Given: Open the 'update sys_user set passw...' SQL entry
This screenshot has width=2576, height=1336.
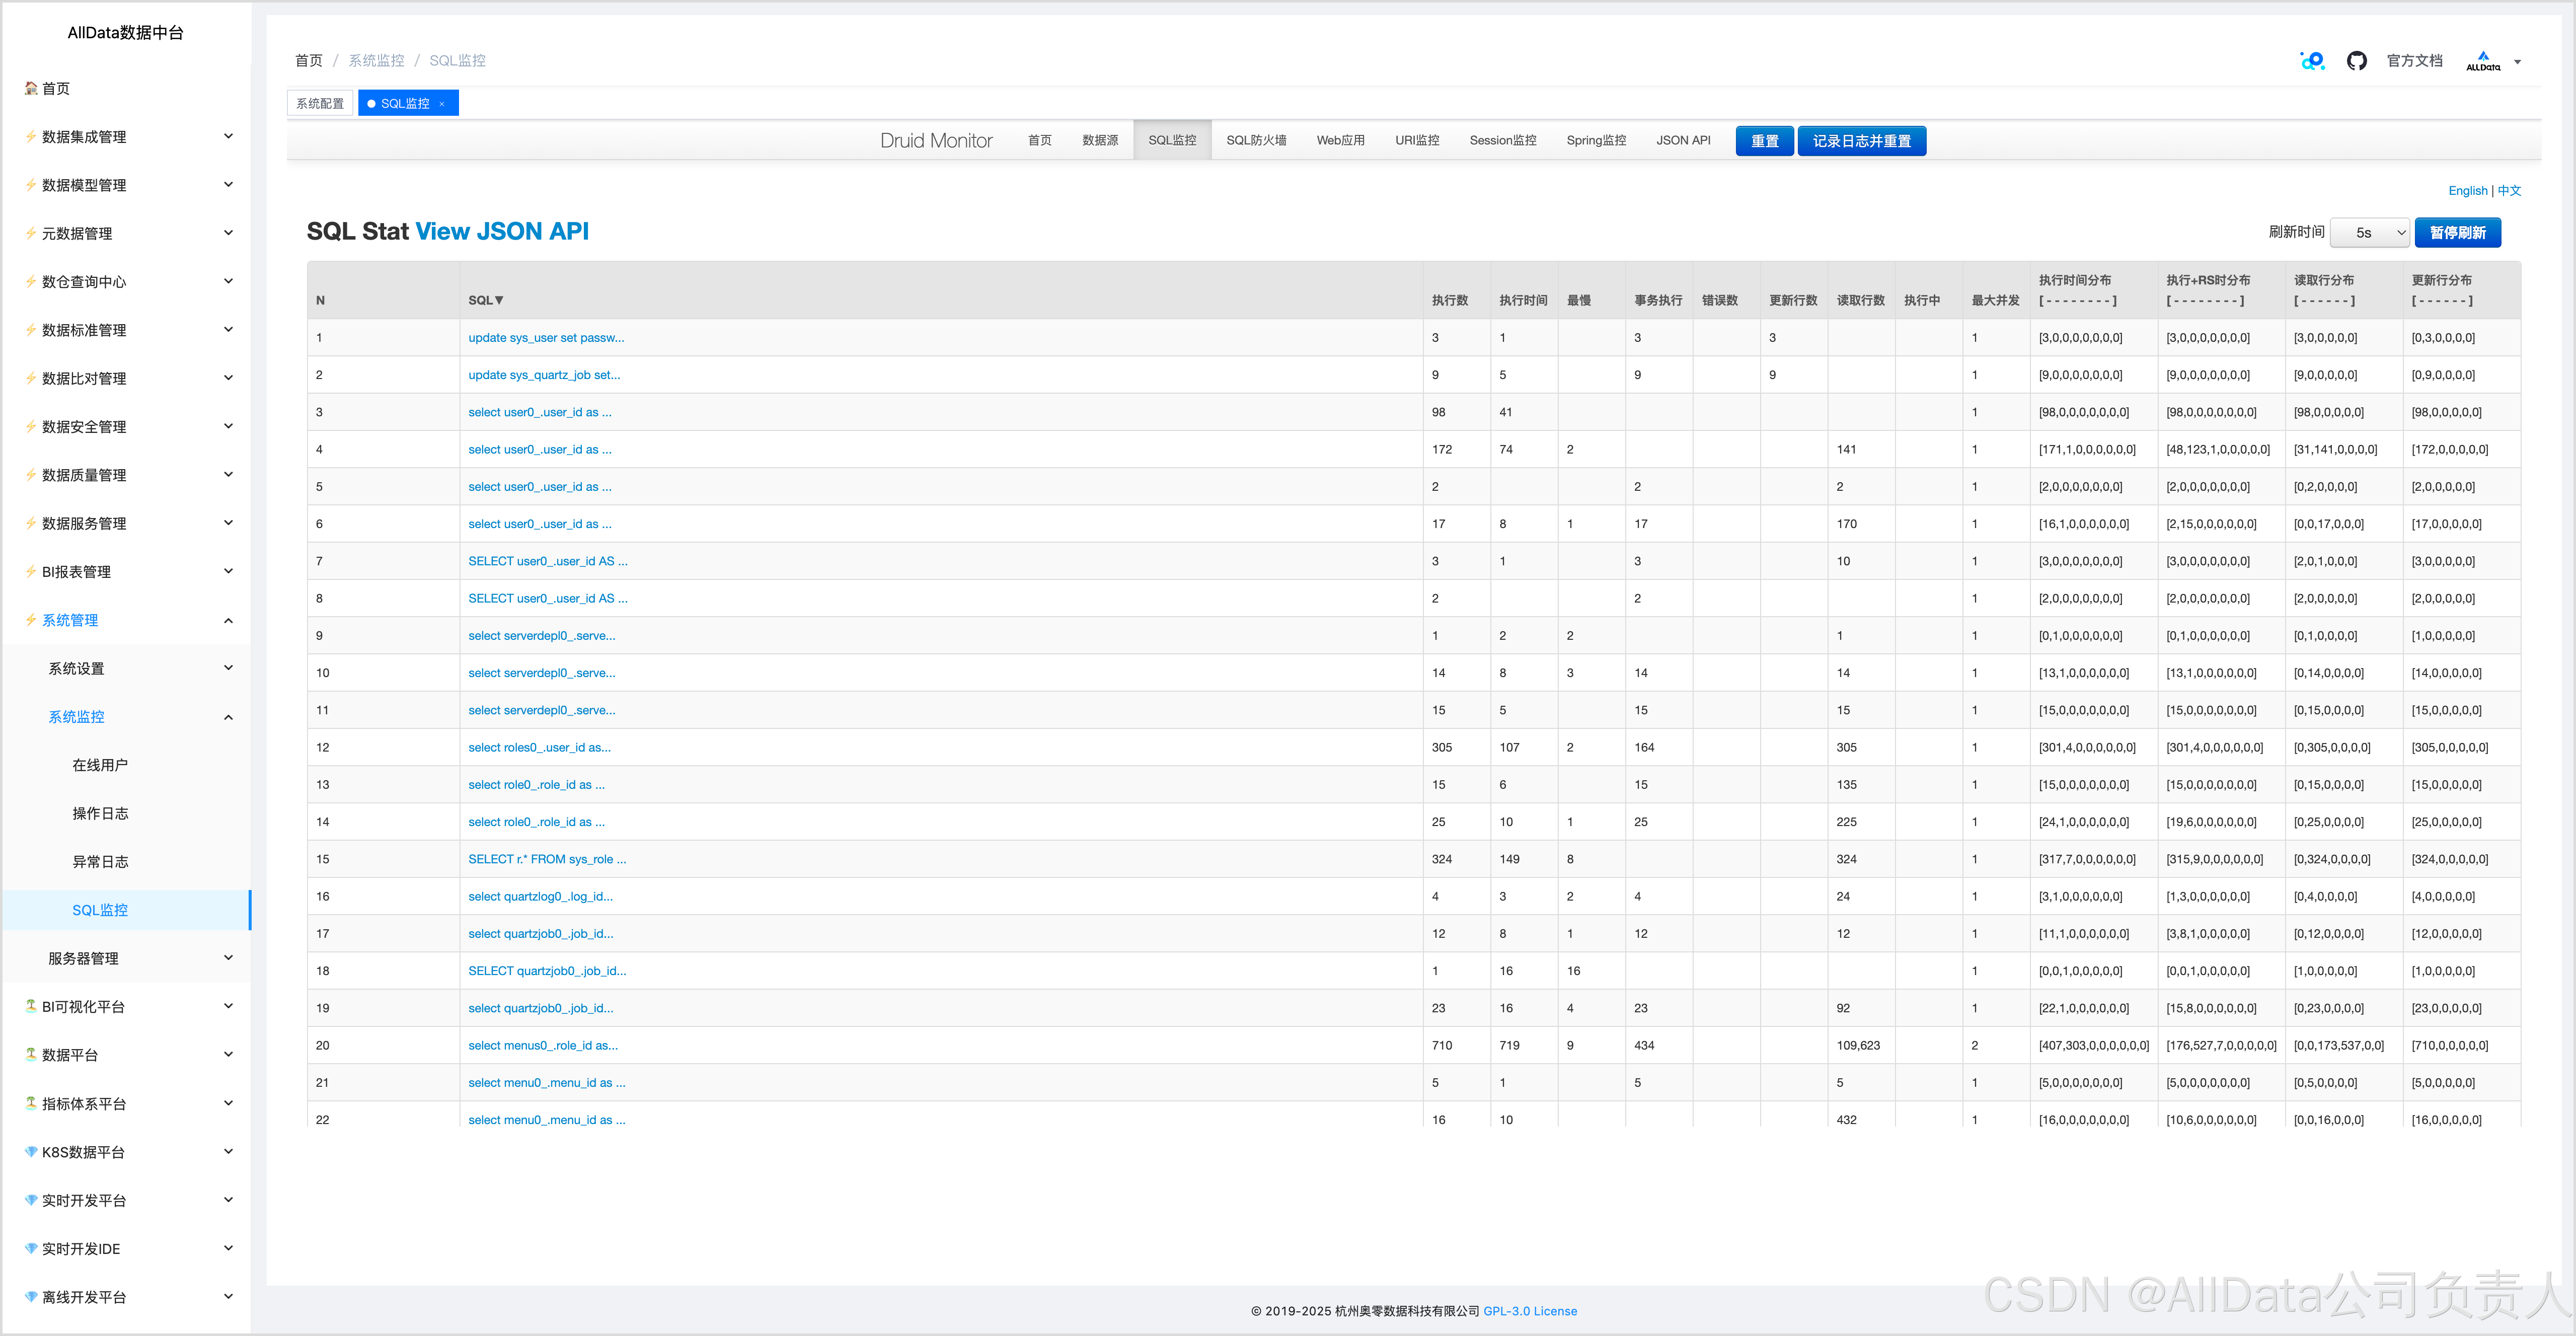Looking at the screenshot, I should 546,338.
